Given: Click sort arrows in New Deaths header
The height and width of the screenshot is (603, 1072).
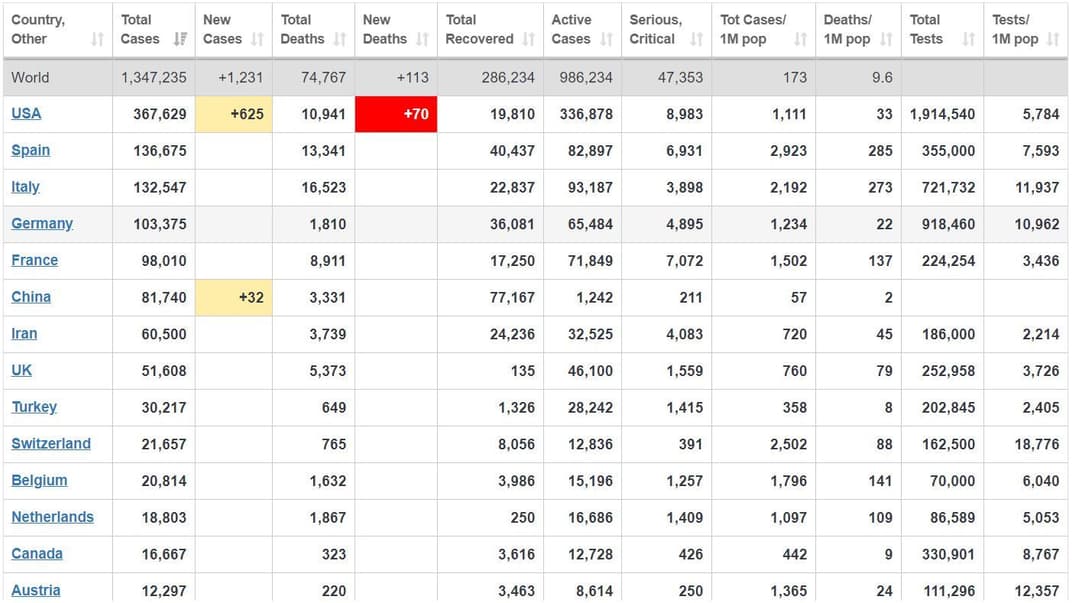Looking at the screenshot, I should 422,39.
